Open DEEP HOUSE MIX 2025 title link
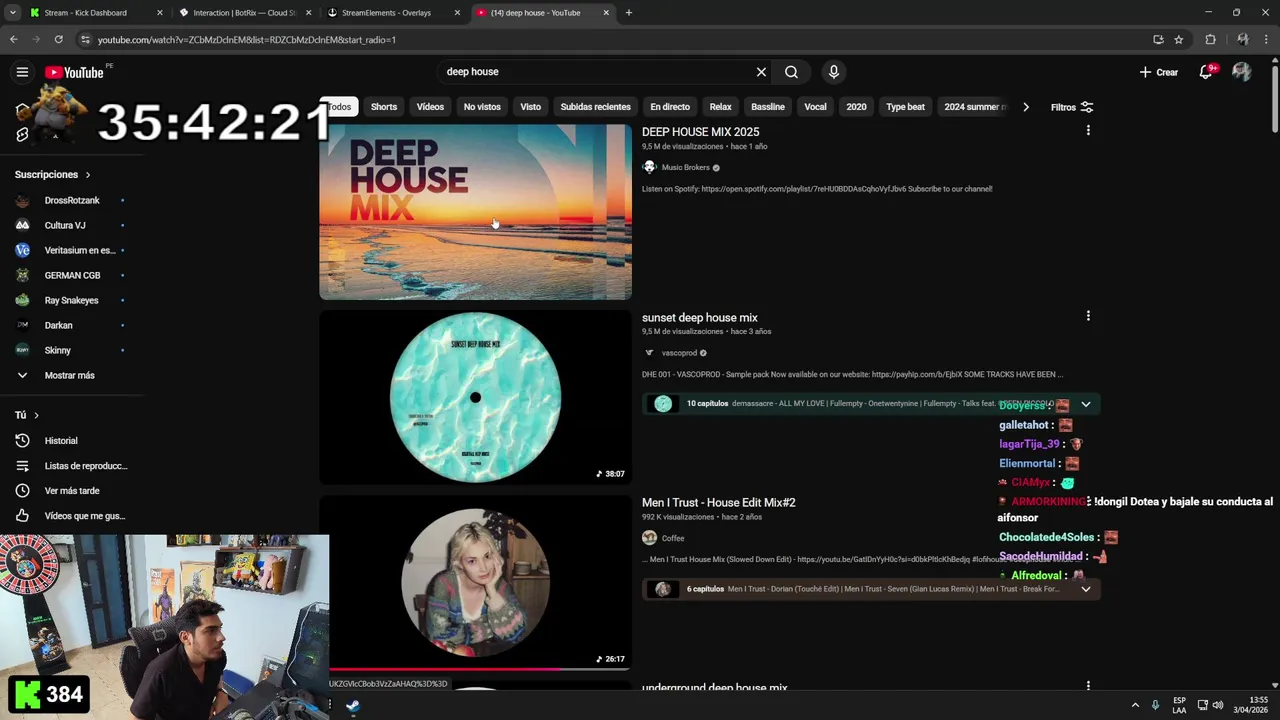The width and height of the screenshot is (1280, 720). (x=700, y=132)
